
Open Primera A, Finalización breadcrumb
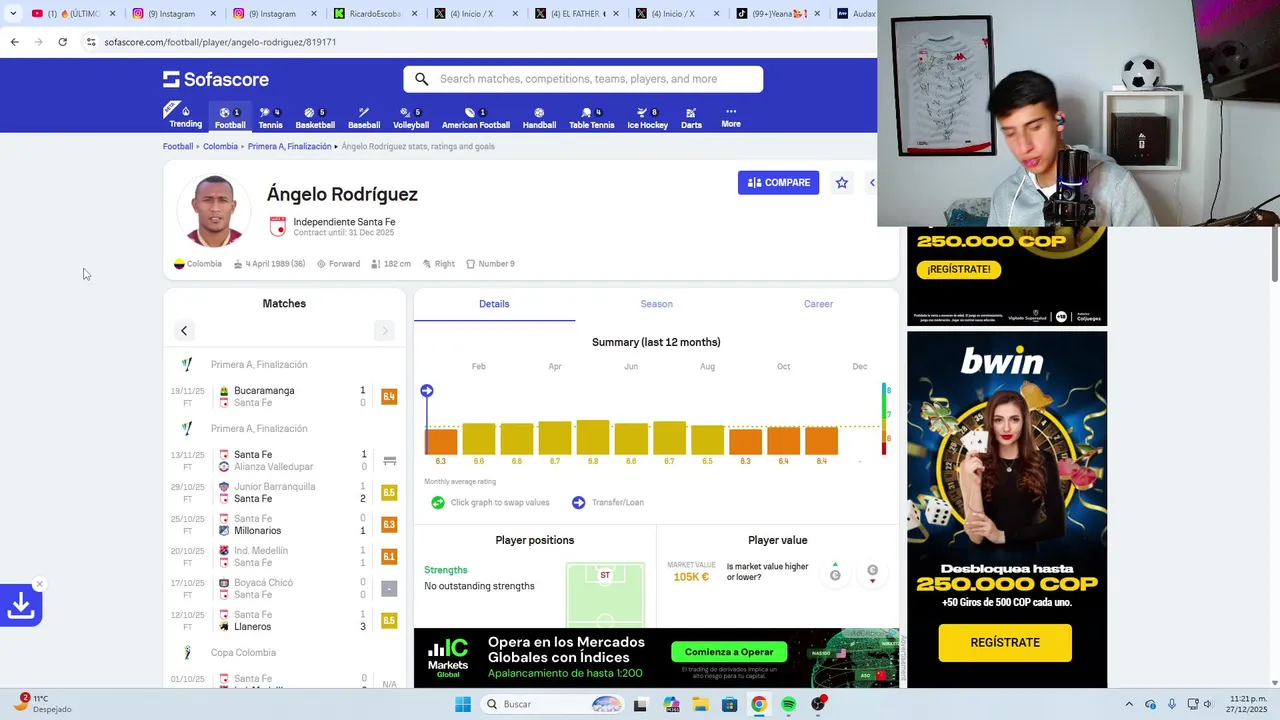click(x=289, y=146)
